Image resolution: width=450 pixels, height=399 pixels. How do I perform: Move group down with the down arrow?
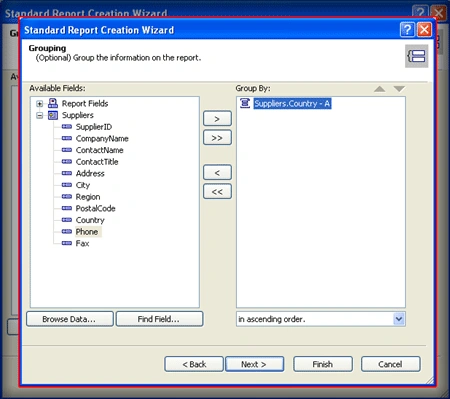pyautogui.click(x=399, y=89)
